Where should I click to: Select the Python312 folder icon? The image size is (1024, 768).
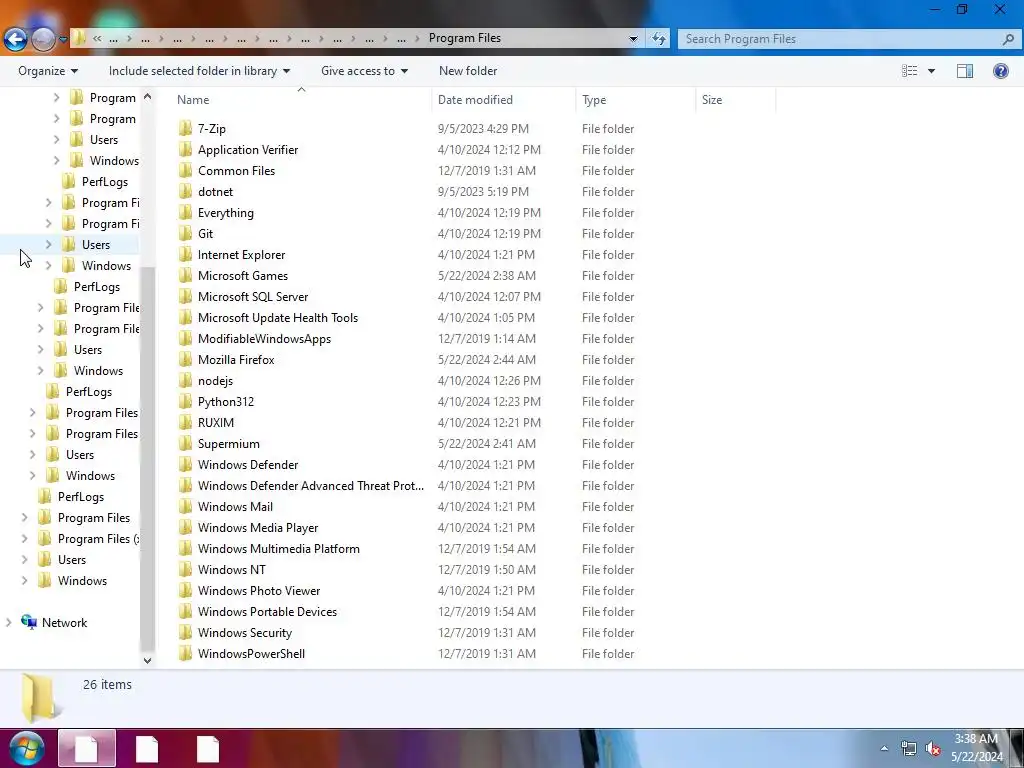185,402
